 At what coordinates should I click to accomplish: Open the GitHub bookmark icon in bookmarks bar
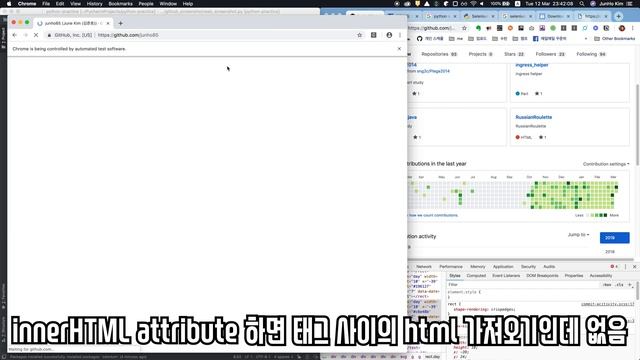tap(420, 38)
